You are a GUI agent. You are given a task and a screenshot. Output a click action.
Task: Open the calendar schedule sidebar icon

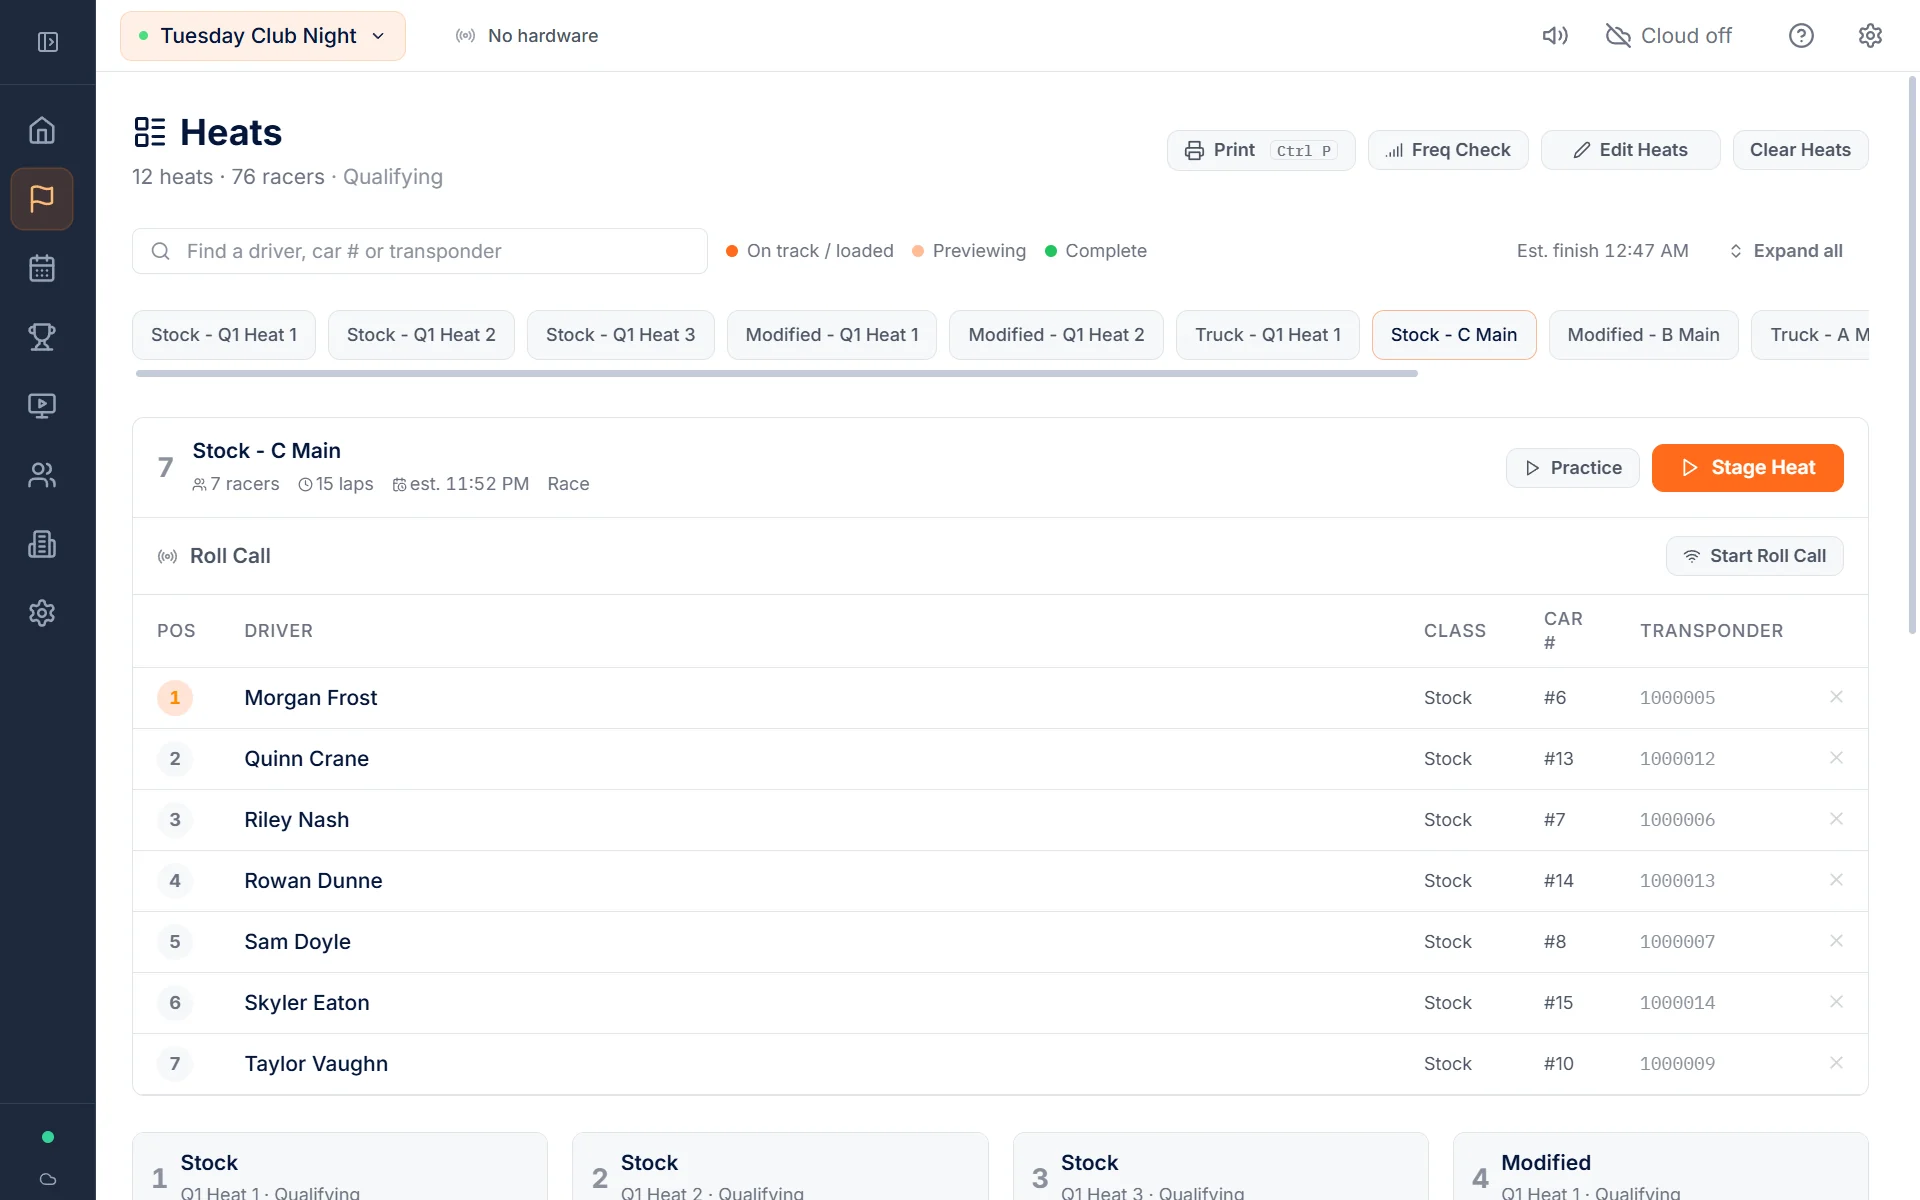pyautogui.click(x=42, y=268)
